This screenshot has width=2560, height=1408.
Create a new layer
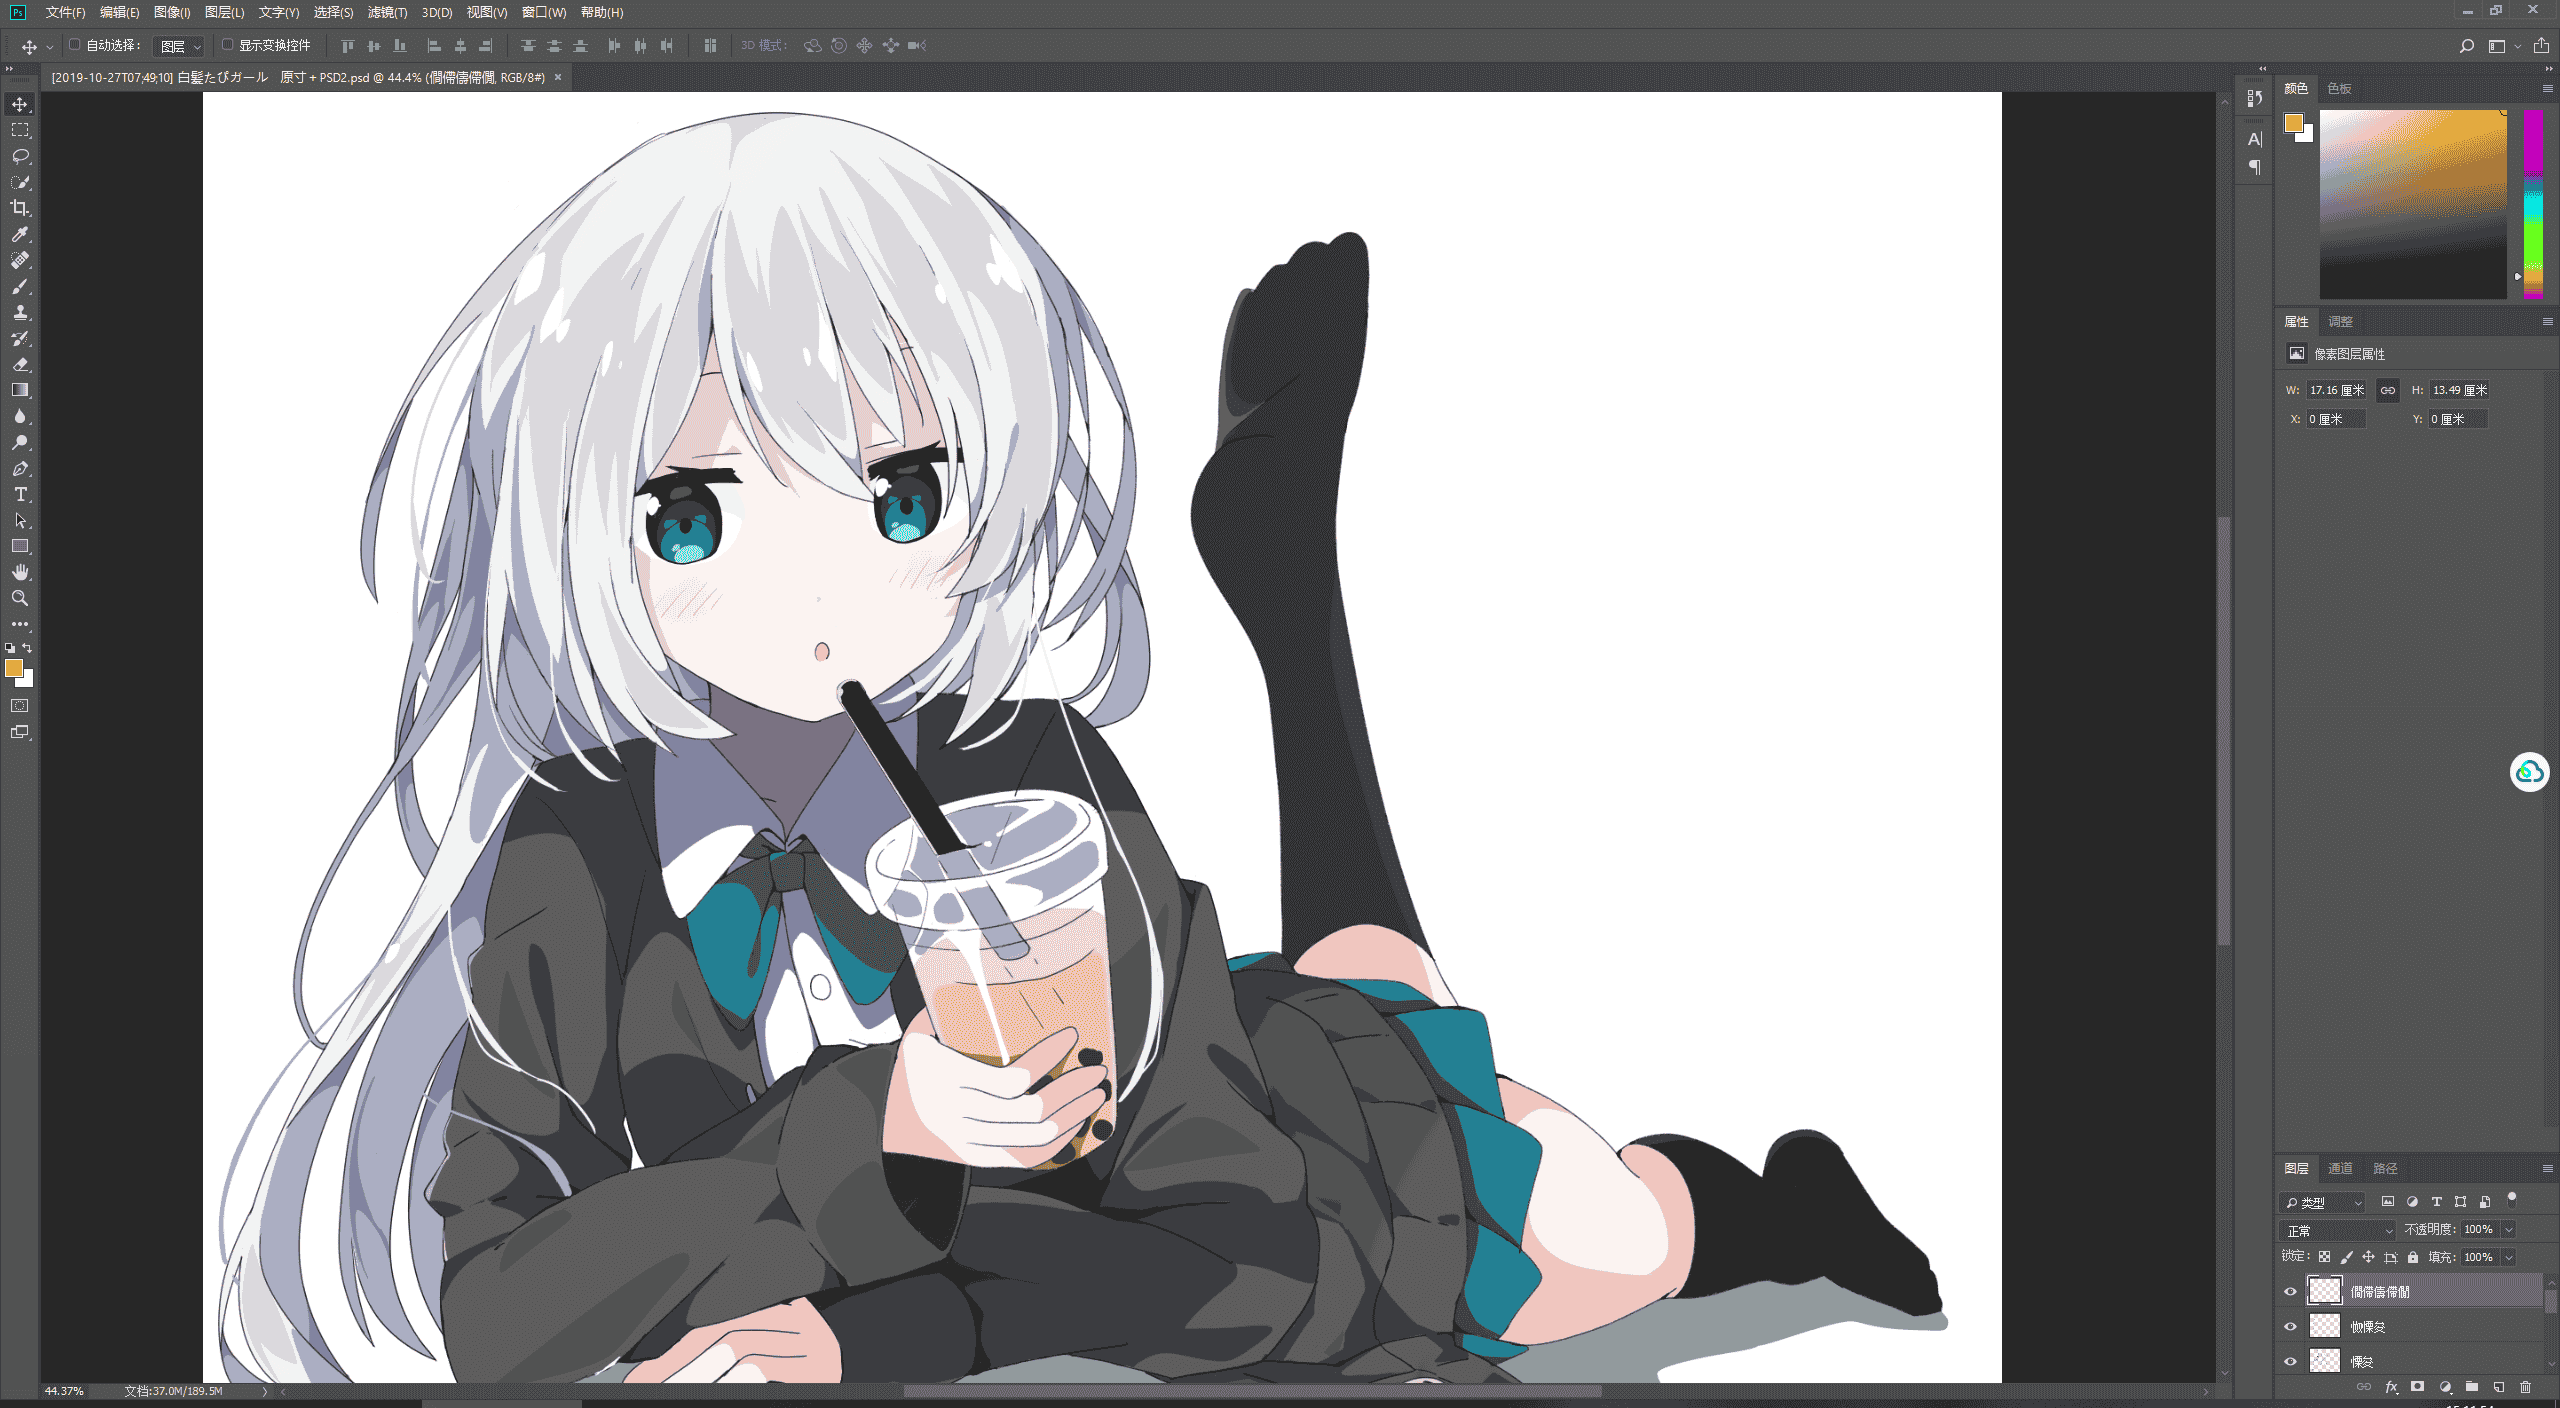click(x=2499, y=1387)
